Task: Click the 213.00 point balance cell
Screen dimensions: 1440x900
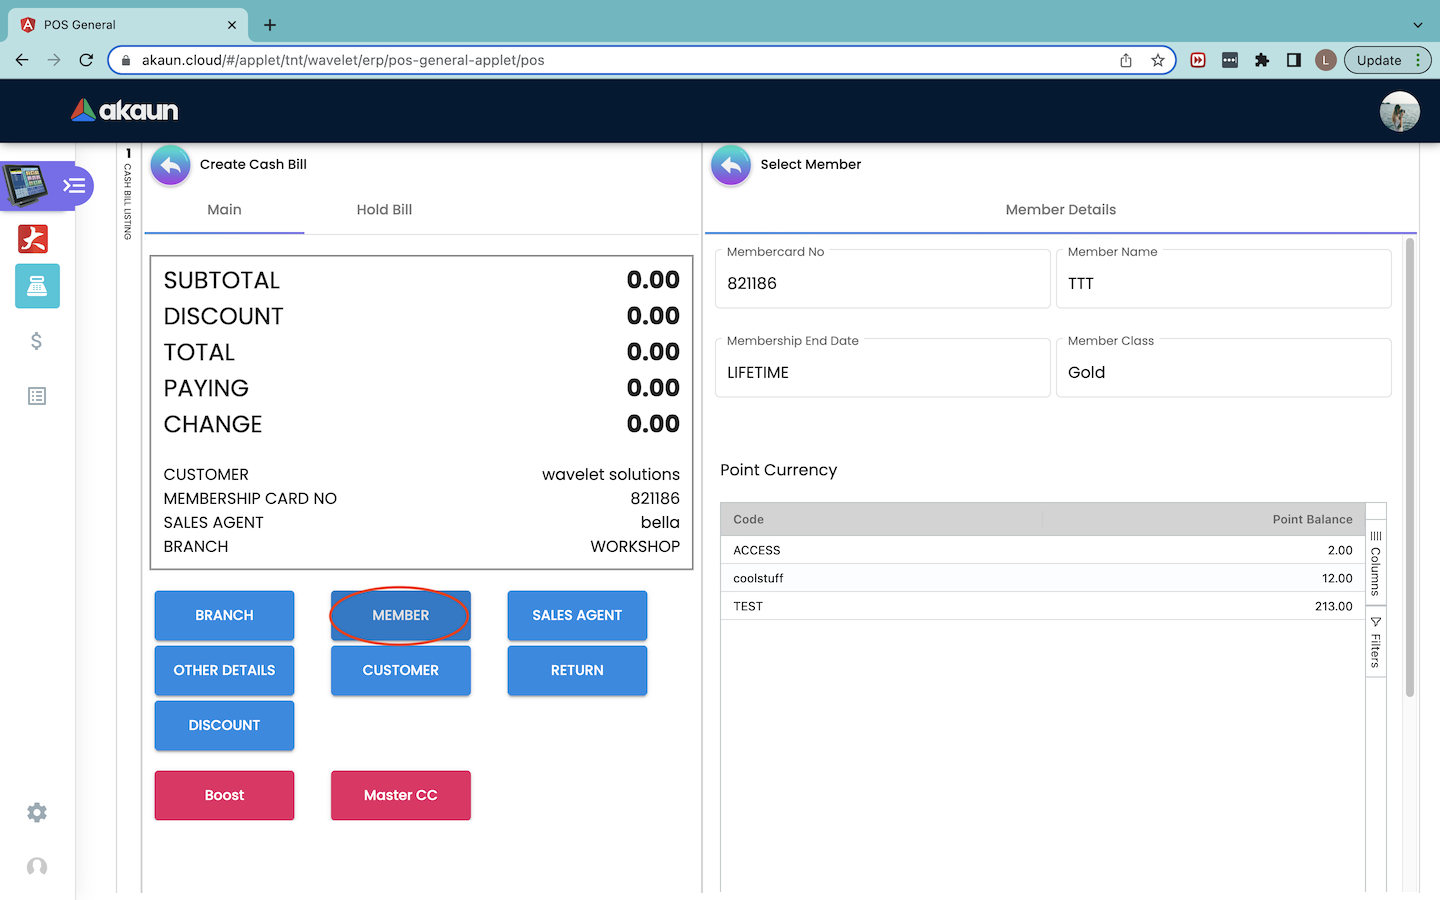Action: pyautogui.click(x=1334, y=606)
